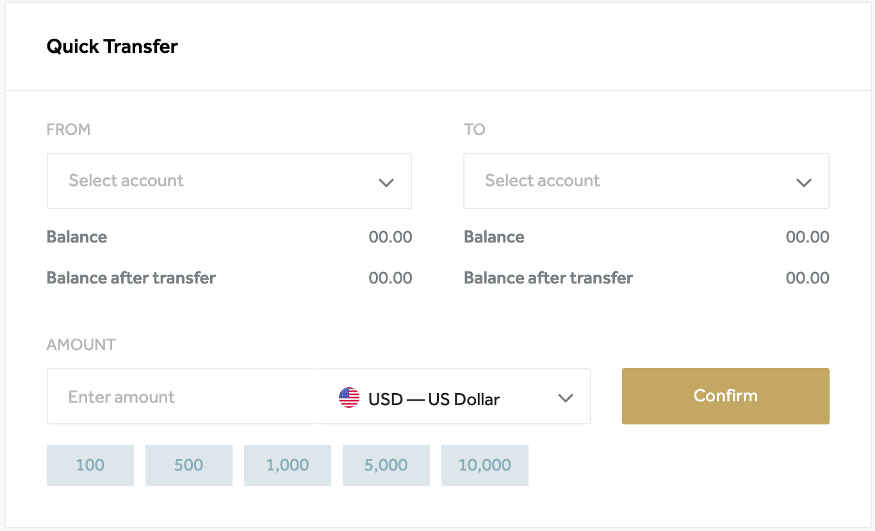Click the US flag icon
The height and width of the screenshot is (531, 875).
coord(349,398)
